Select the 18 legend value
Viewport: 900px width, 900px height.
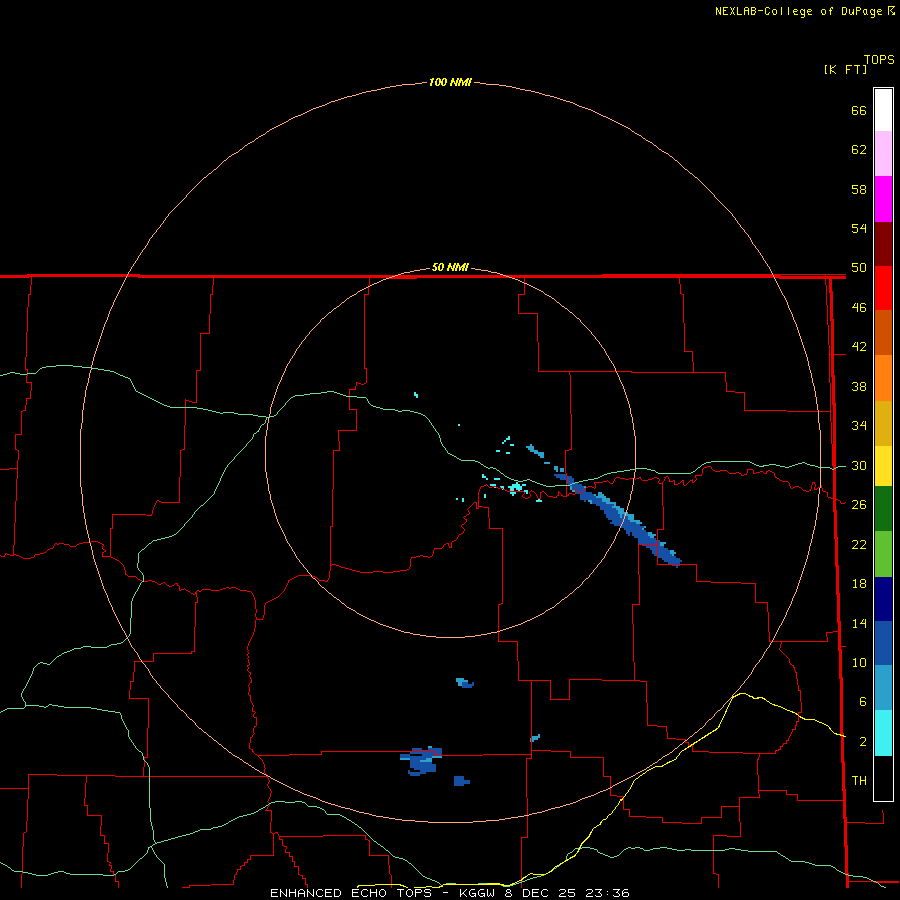[859, 584]
